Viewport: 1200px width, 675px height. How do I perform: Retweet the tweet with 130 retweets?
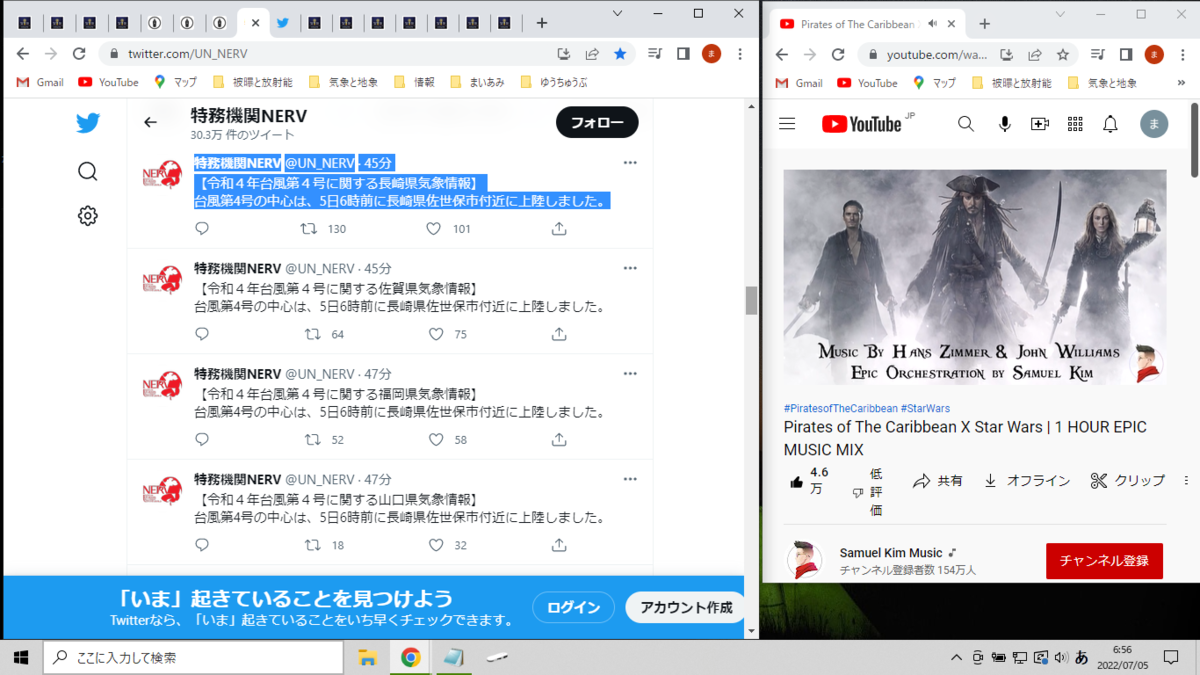coord(311,229)
